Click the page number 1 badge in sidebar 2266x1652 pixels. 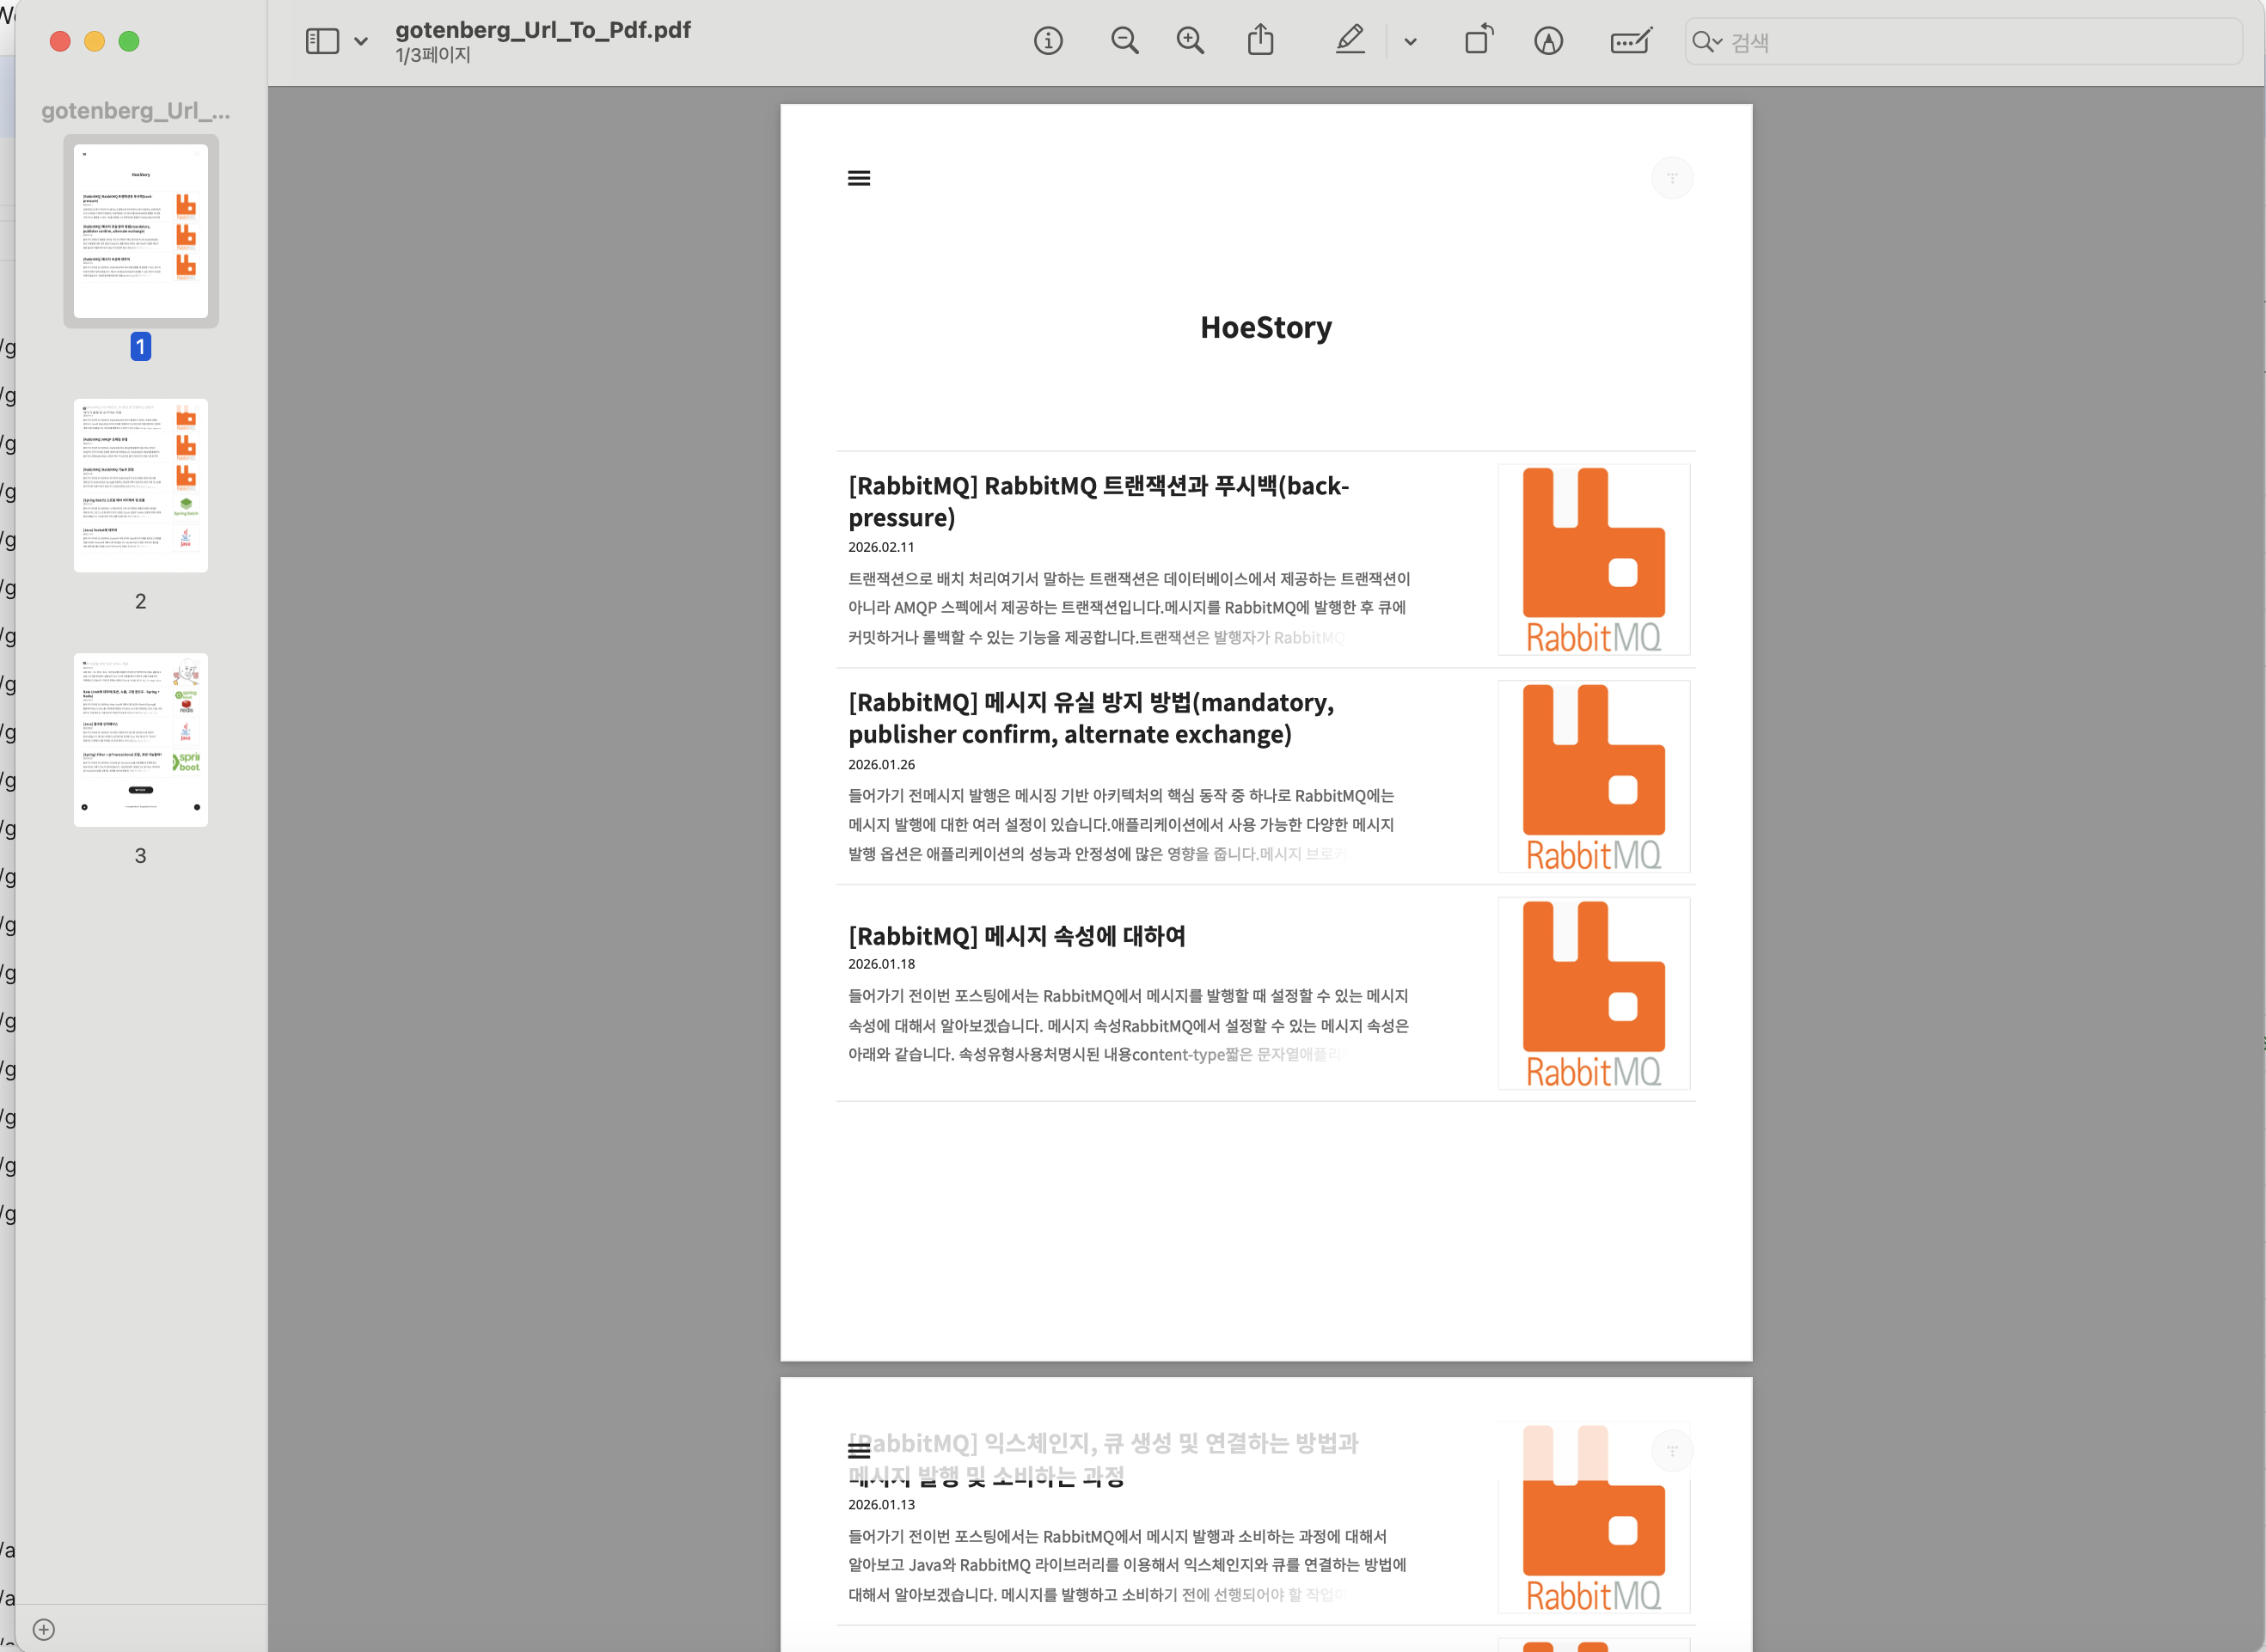[x=141, y=347]
